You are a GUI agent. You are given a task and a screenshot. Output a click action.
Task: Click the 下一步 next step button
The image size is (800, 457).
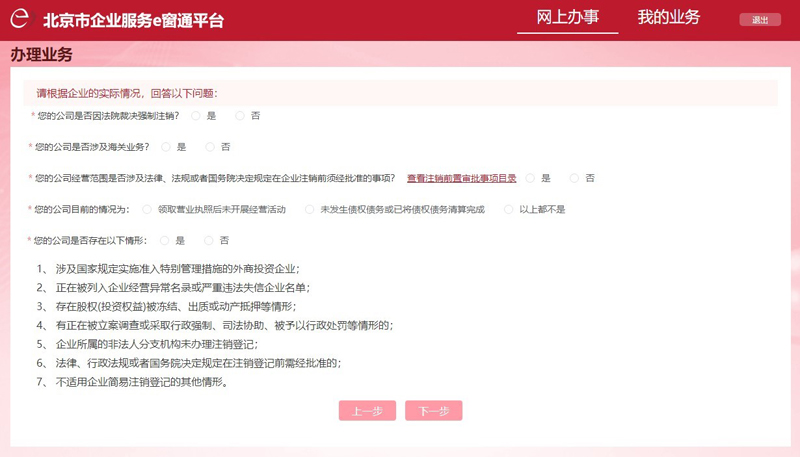(x=434, y=411)
